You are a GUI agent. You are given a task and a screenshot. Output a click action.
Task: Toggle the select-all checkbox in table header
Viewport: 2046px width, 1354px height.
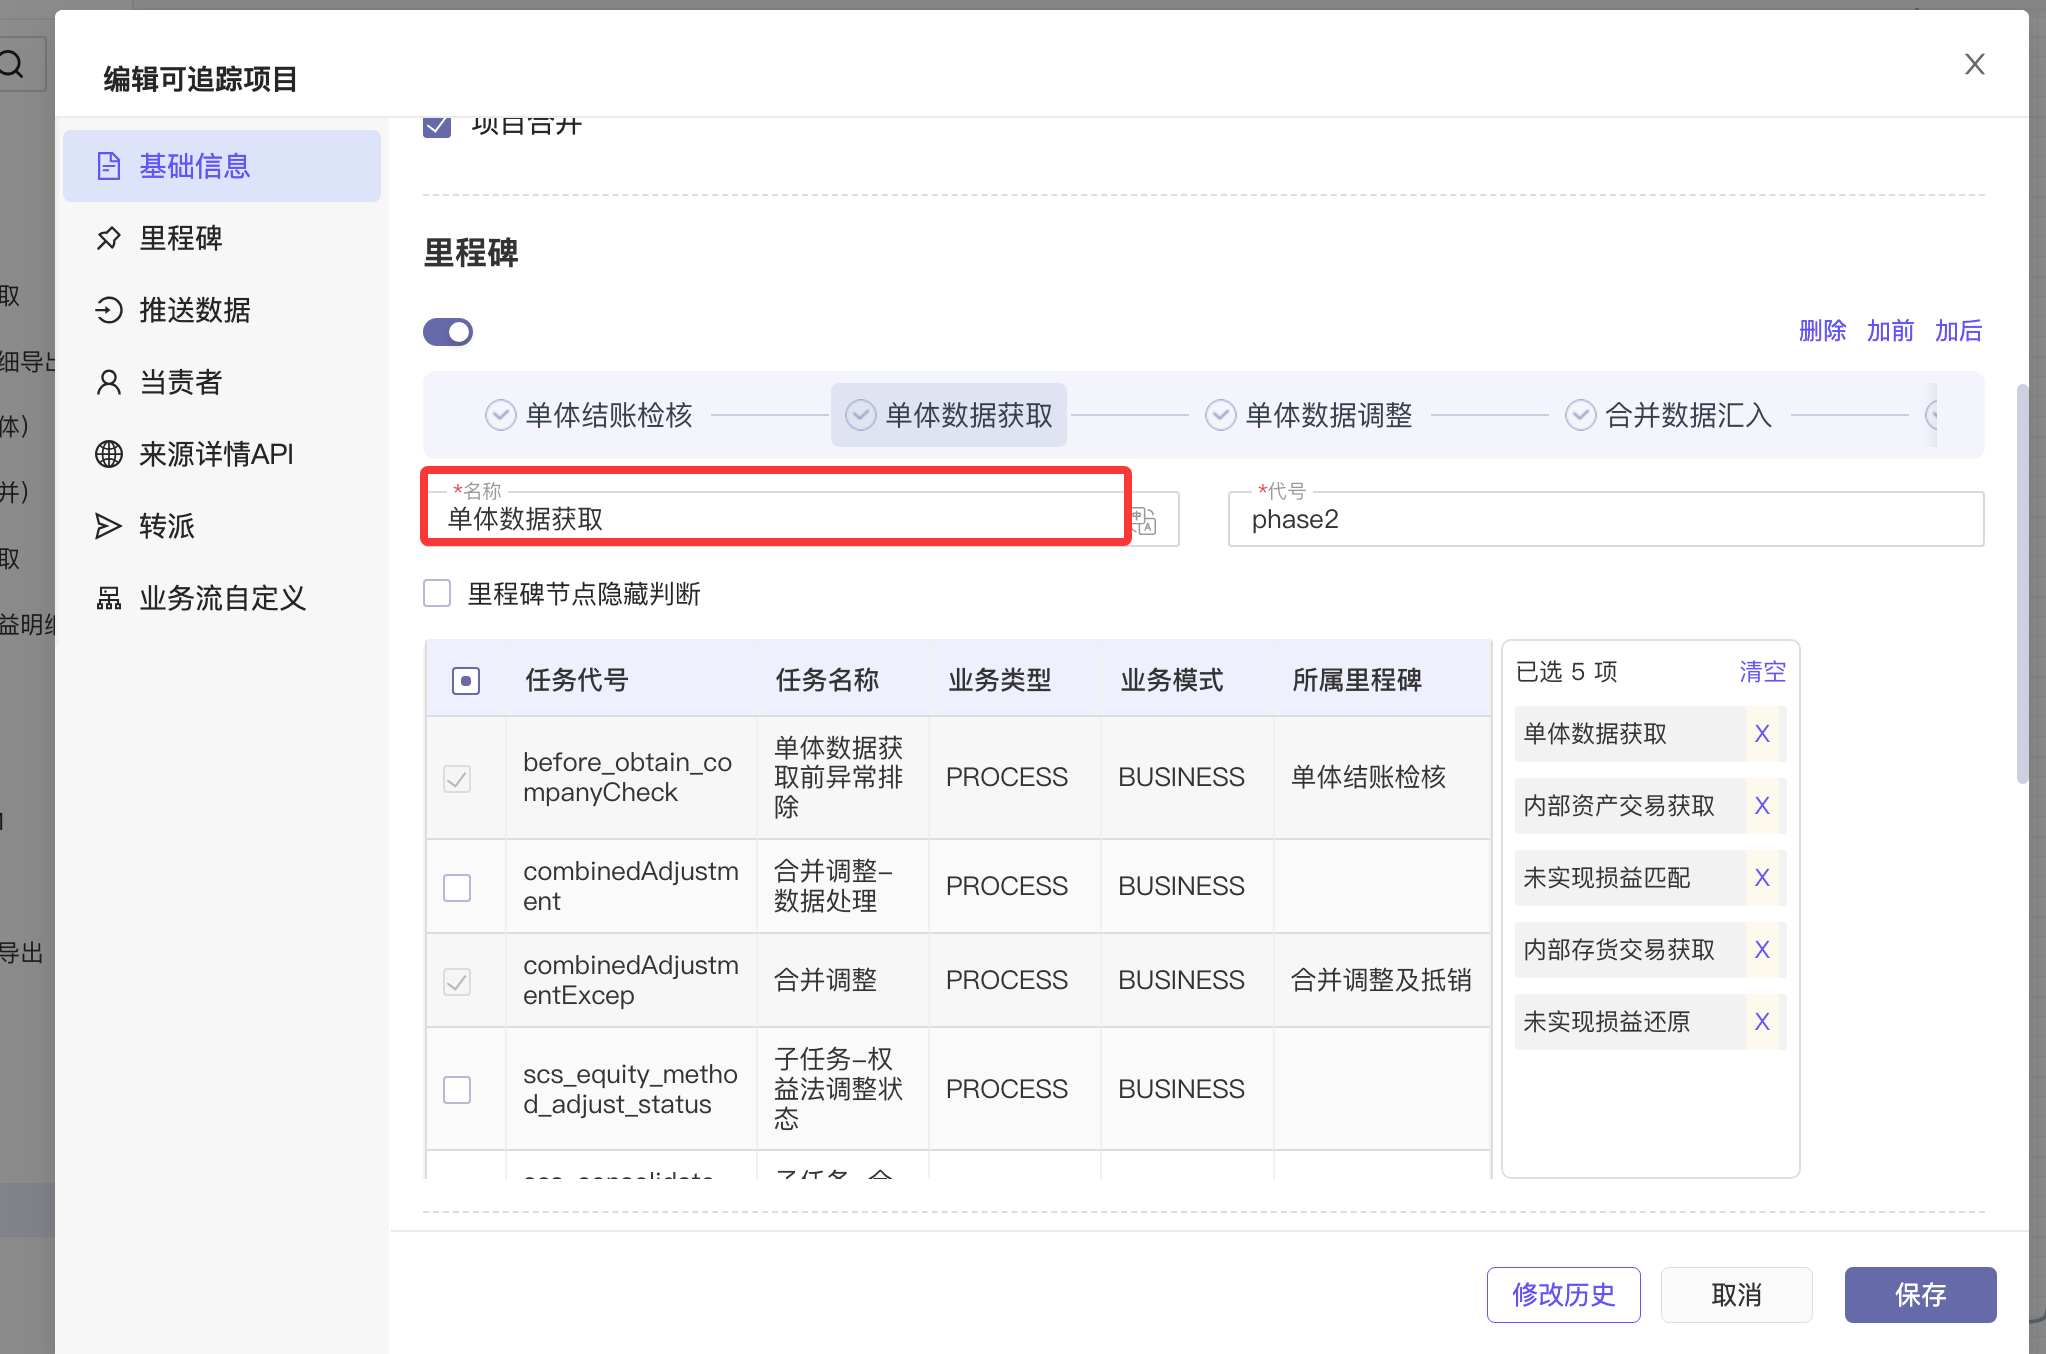466,681
